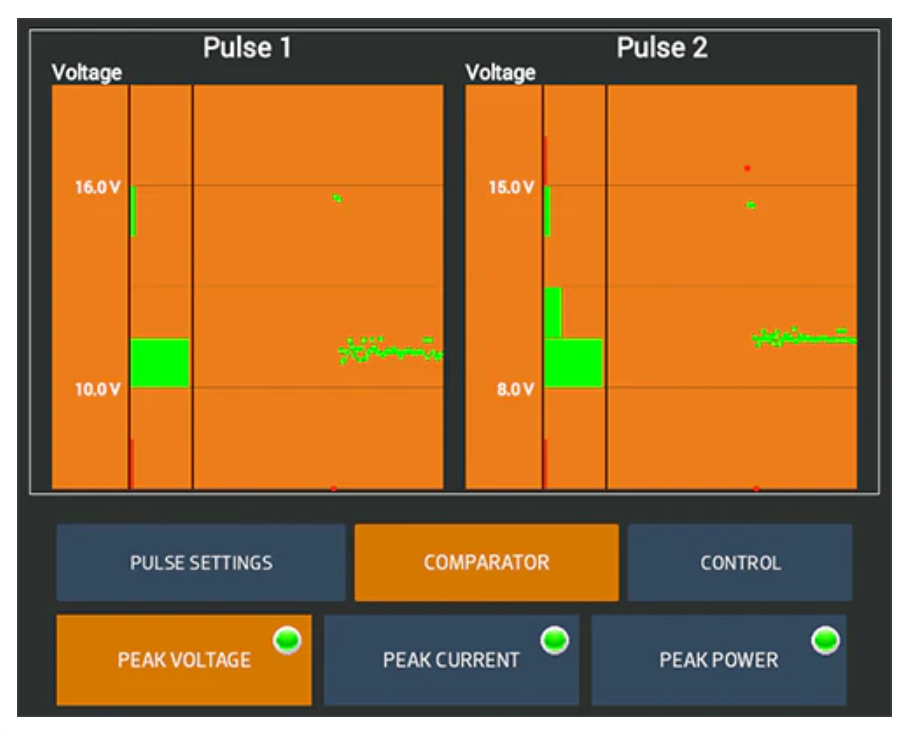This screenshot has height=737, width=920.
Task: Click the green LED on Peak Voltage
Action: (x=287, y=641)
